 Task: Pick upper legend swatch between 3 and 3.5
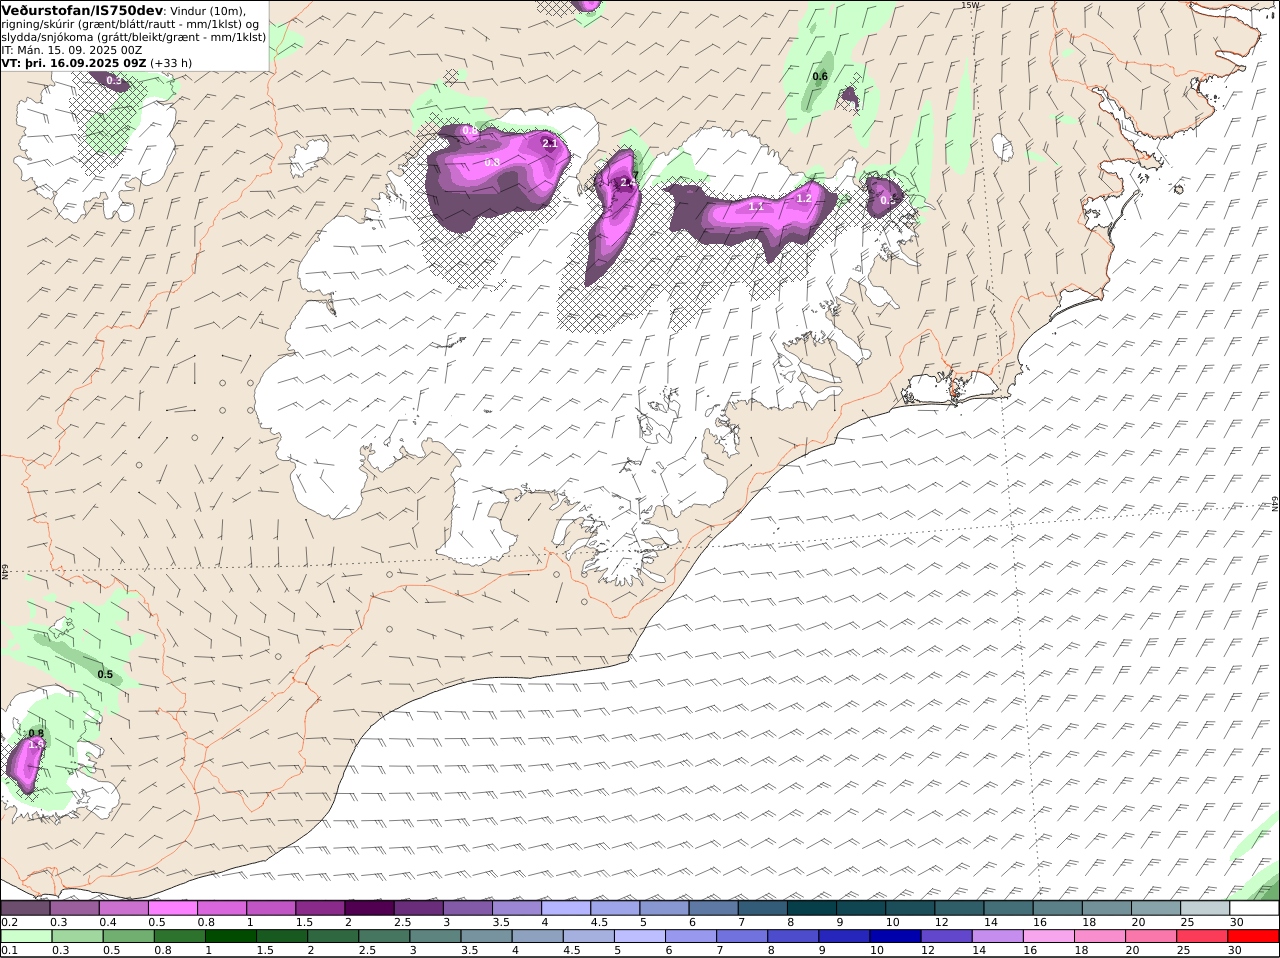(467, 908)
